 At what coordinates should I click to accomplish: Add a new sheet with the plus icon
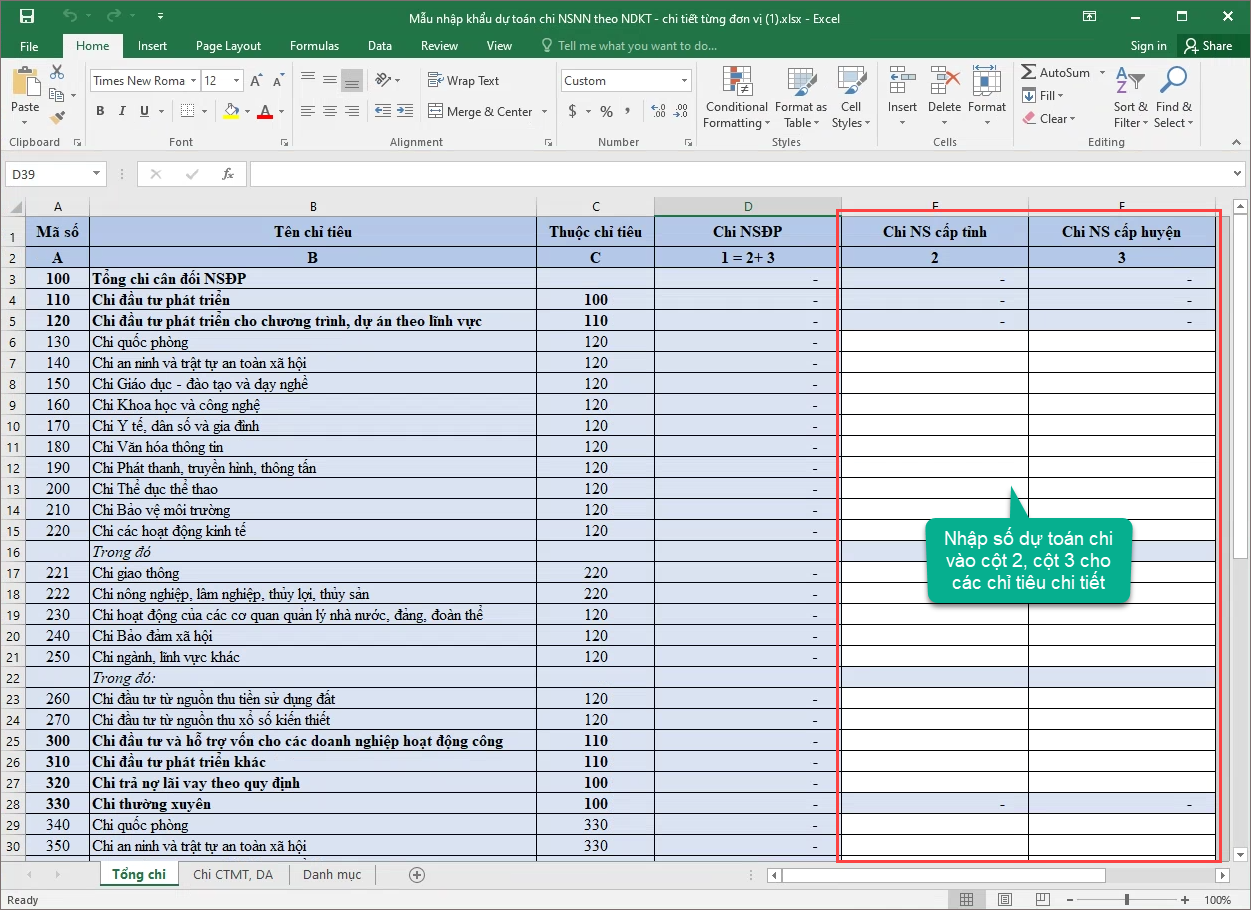[418, 875]
